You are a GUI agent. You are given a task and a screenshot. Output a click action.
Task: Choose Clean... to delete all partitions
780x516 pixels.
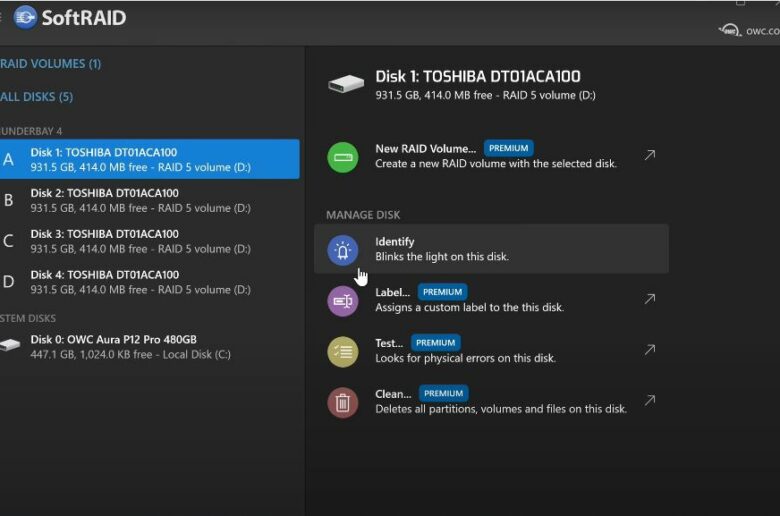point(491,401)
